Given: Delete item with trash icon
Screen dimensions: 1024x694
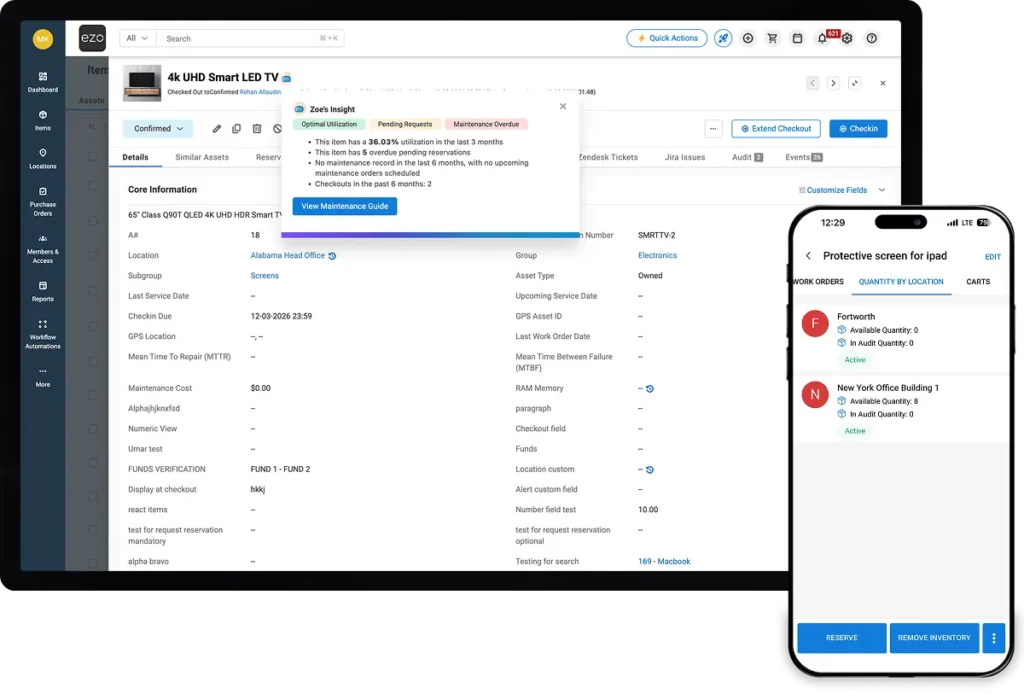Looking at the screenshot, I should click(257, 129).
